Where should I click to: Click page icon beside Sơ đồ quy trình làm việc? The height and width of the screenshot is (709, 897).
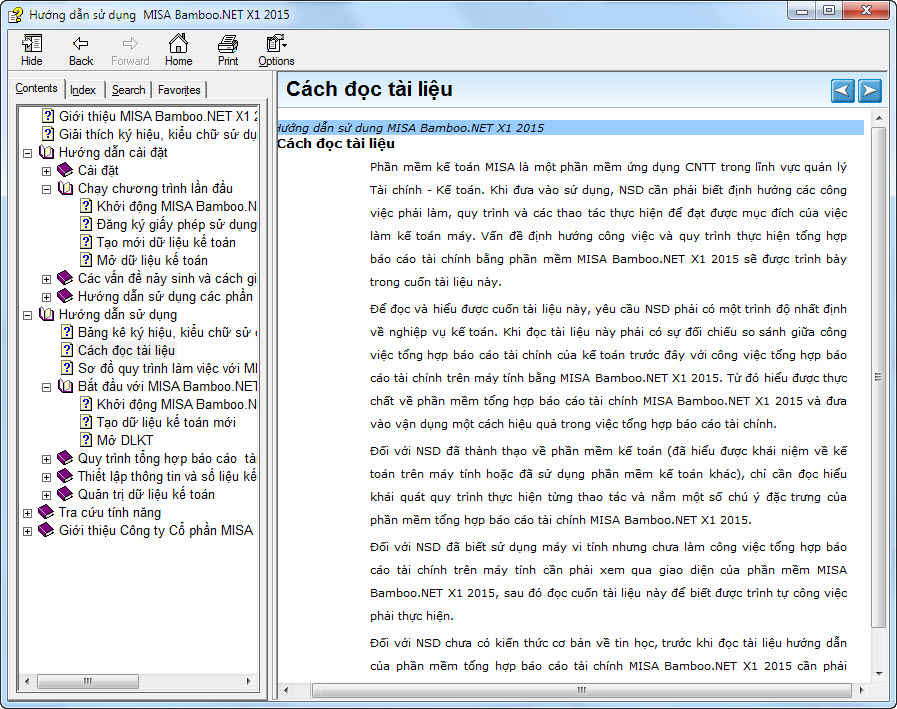click(x=67, y=368)
